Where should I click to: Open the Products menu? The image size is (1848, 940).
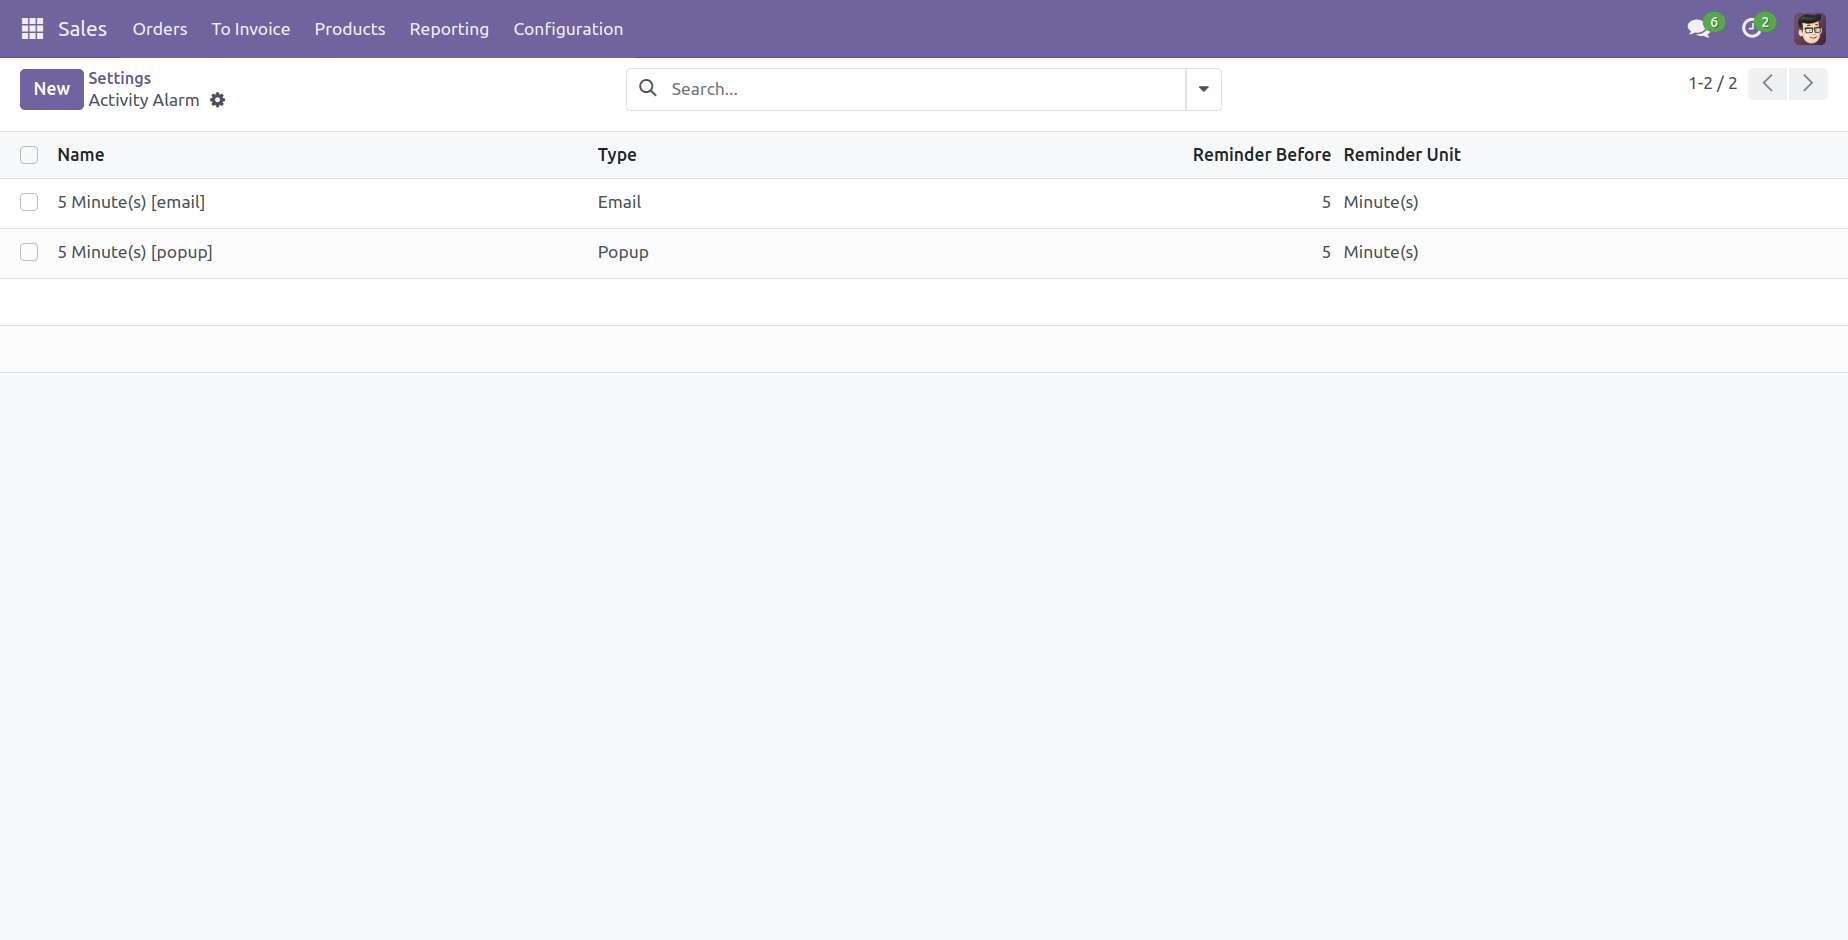tap(350, 29)
